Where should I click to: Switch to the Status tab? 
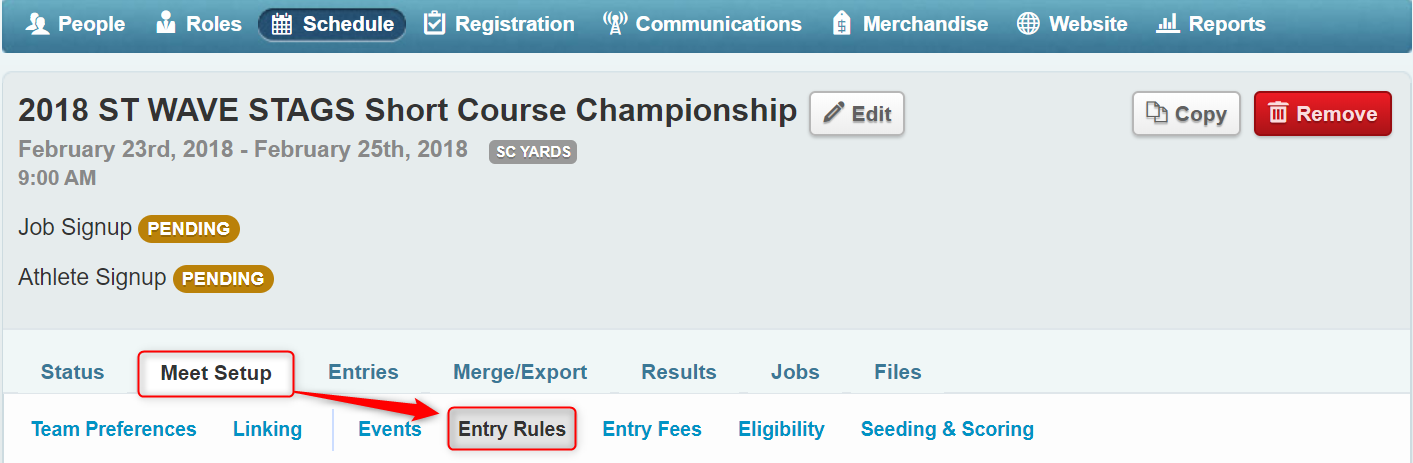[x=73, y=372]
